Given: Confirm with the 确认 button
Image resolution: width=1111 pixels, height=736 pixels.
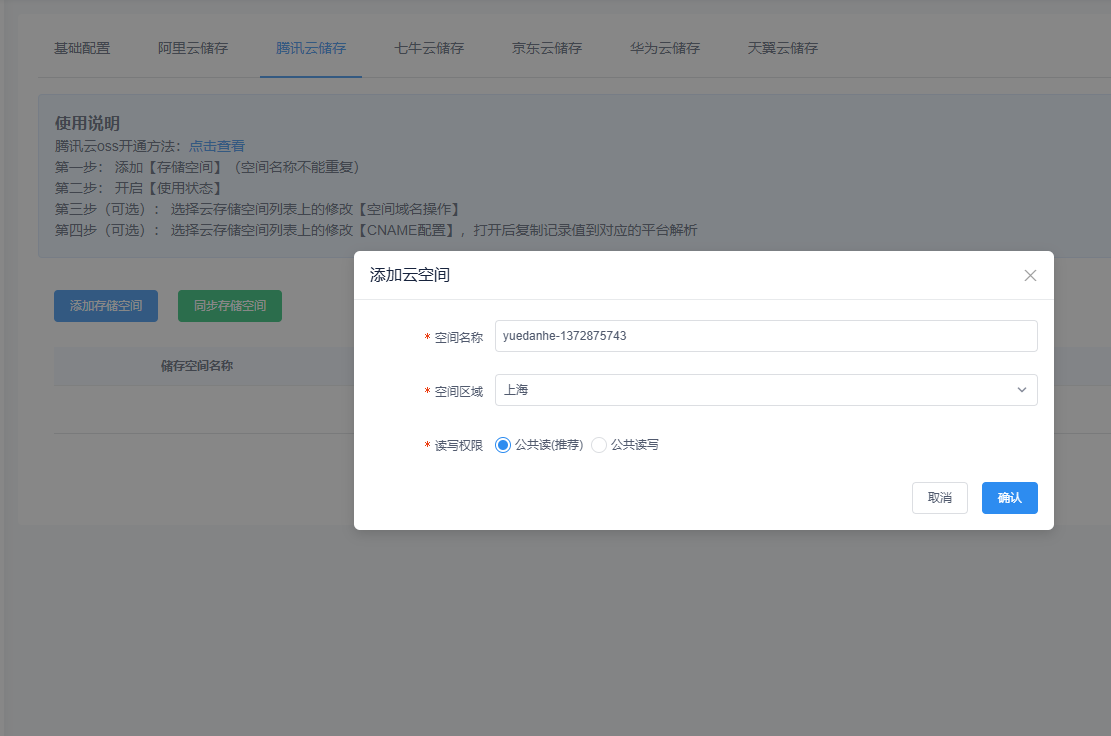Looking at the screenshot, I should 1009,498.
